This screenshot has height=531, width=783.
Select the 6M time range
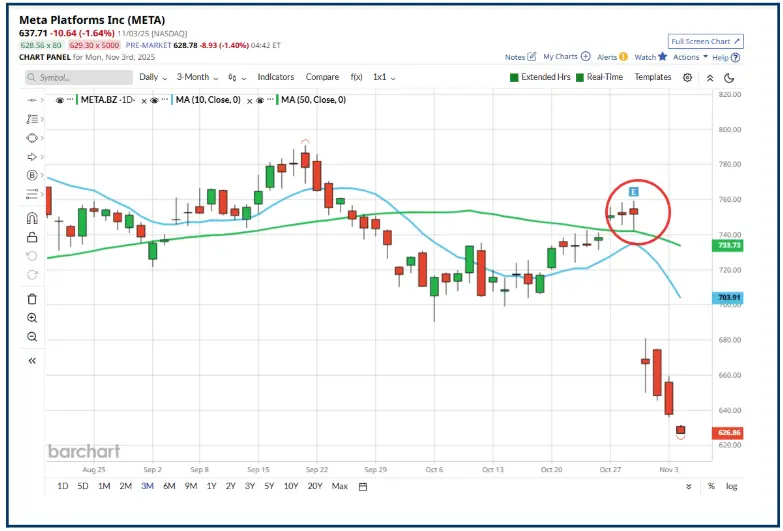pyautogui.click(x=169, y=486)
